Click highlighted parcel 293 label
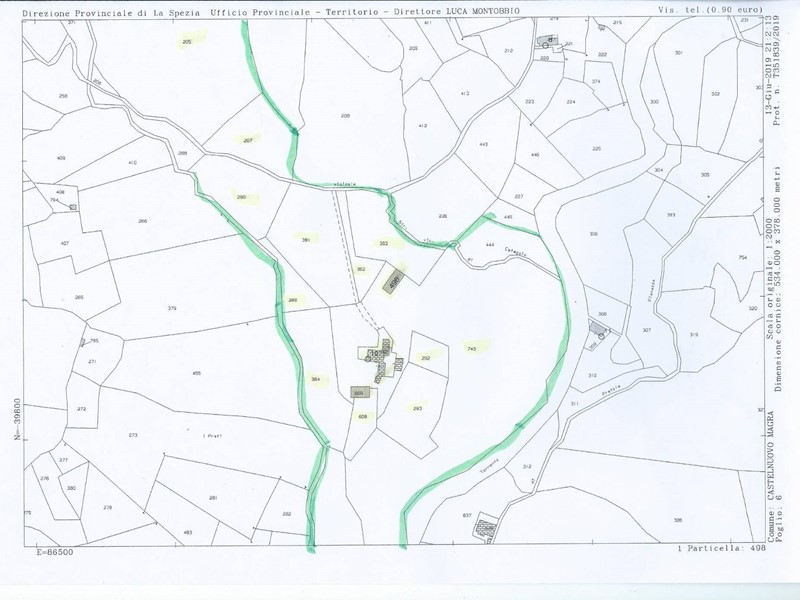800x600 pixels. coord(417,408)
